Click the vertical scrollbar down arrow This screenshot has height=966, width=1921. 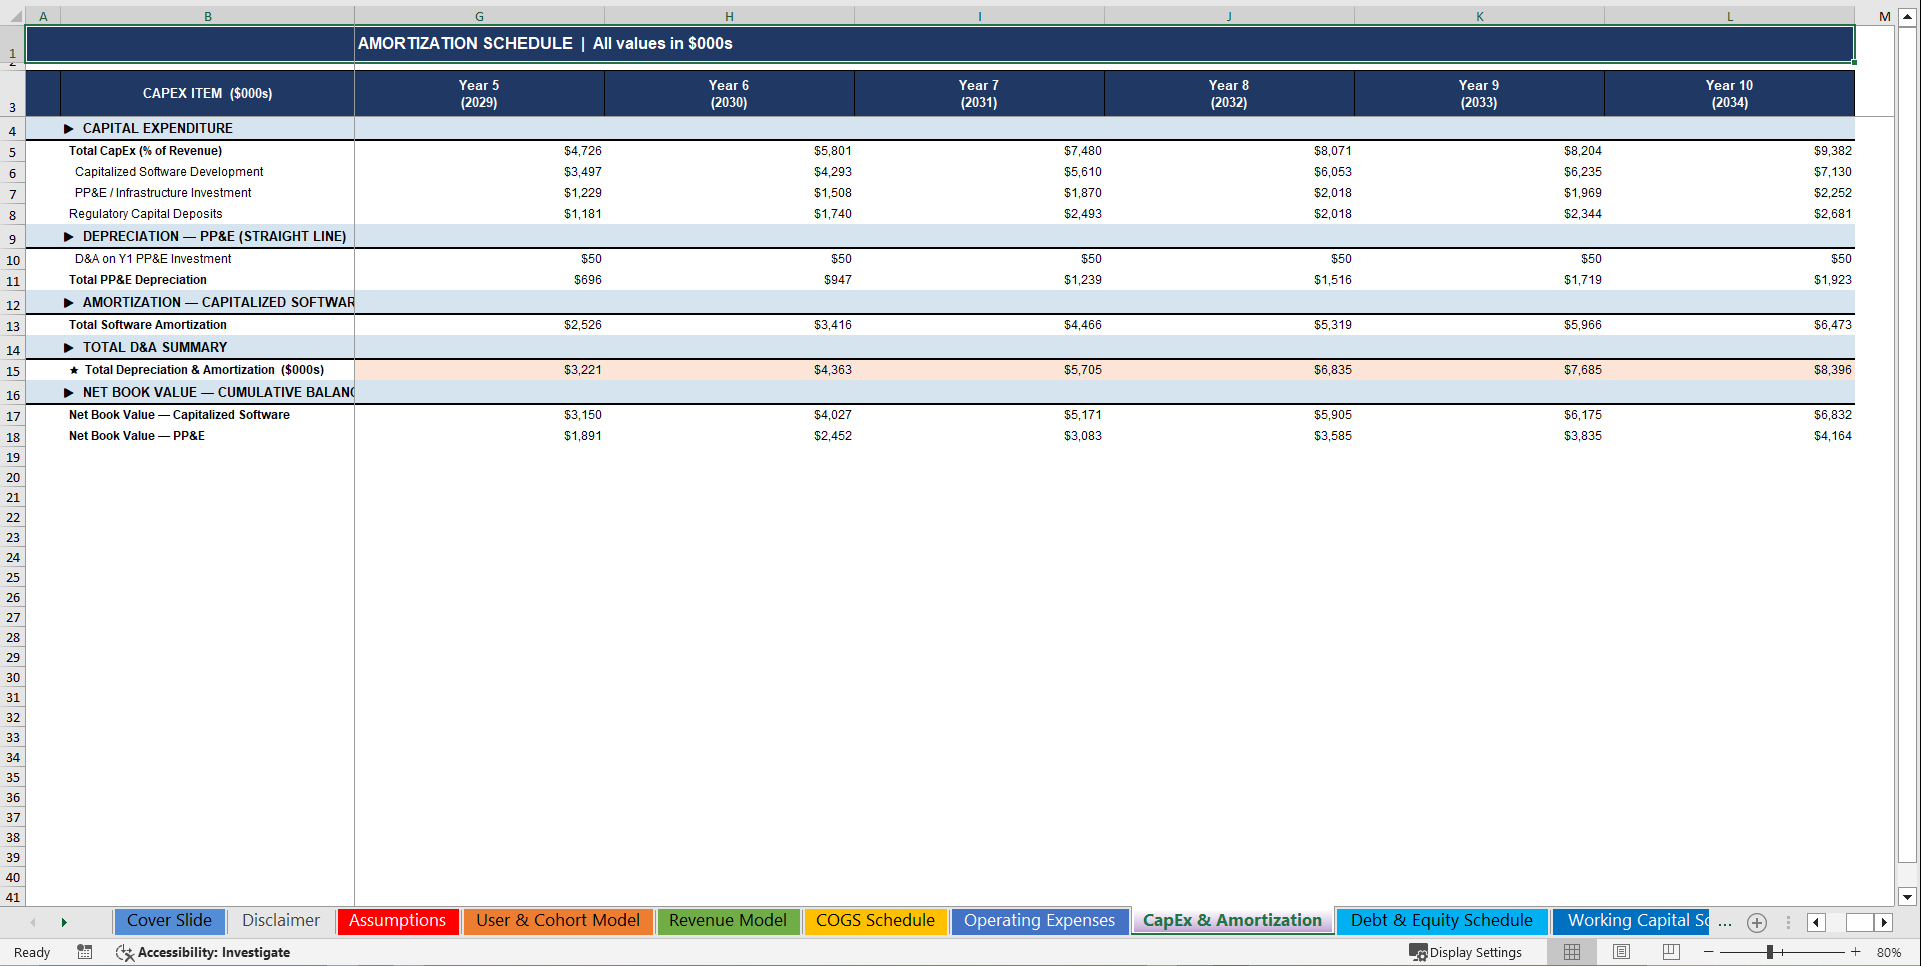click(1908, 897)
